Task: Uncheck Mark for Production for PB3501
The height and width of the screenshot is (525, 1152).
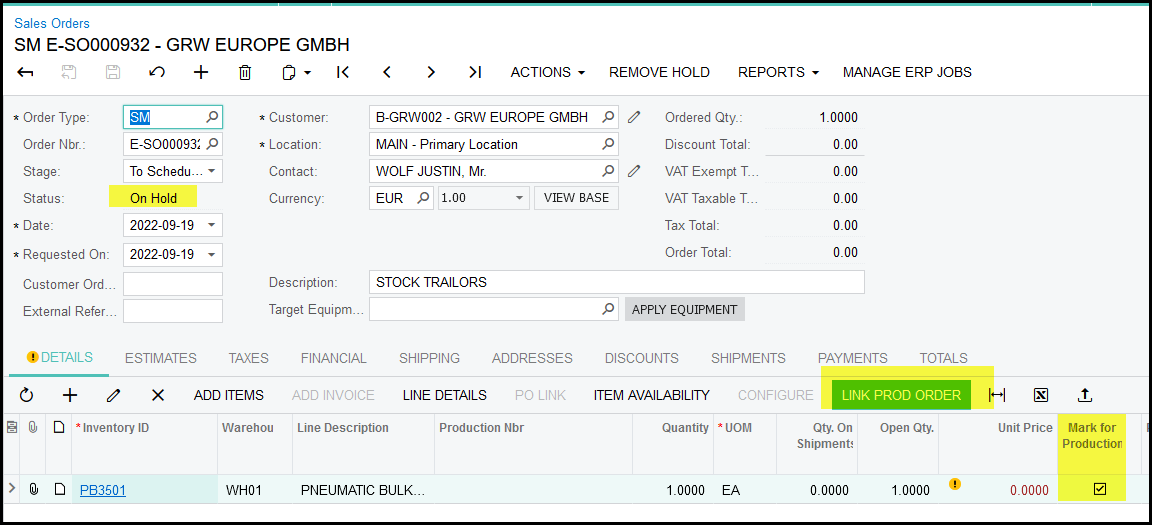Action: coord(1100,489)
